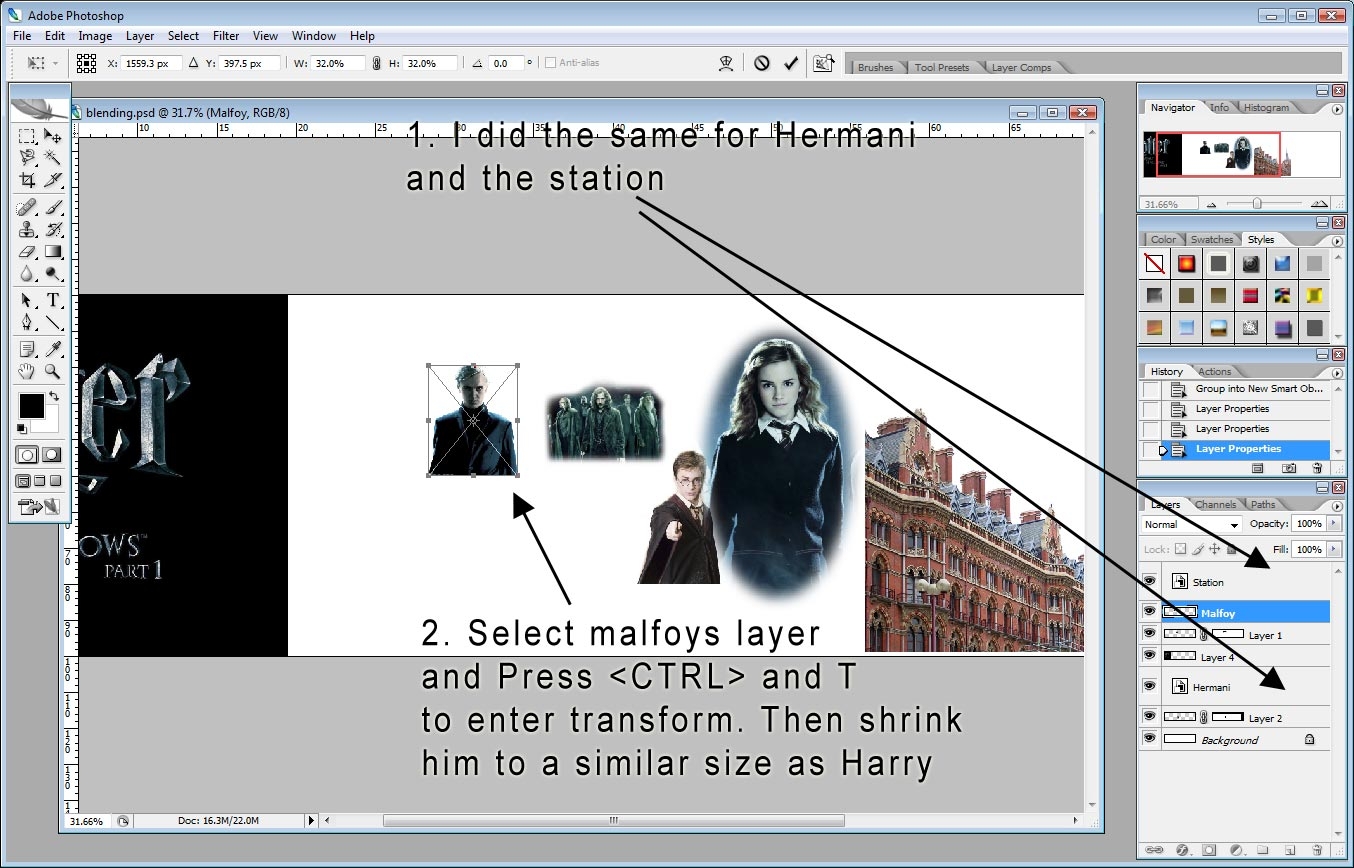
Task: Toggle visibility of Layer 4
Action: pyautogui.click(x=1149, y=657)
